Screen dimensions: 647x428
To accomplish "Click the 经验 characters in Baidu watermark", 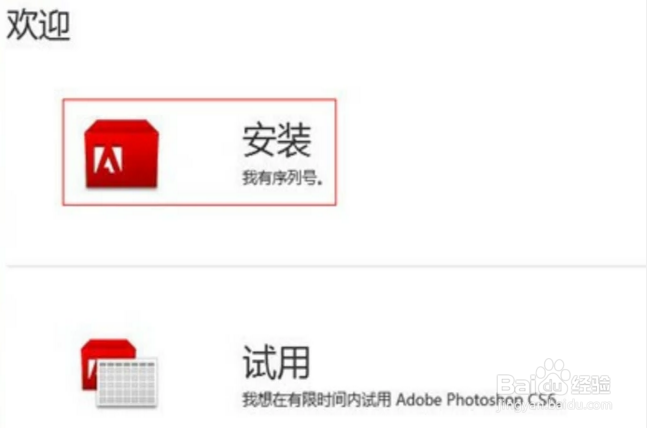I will [x=590, y=384].
